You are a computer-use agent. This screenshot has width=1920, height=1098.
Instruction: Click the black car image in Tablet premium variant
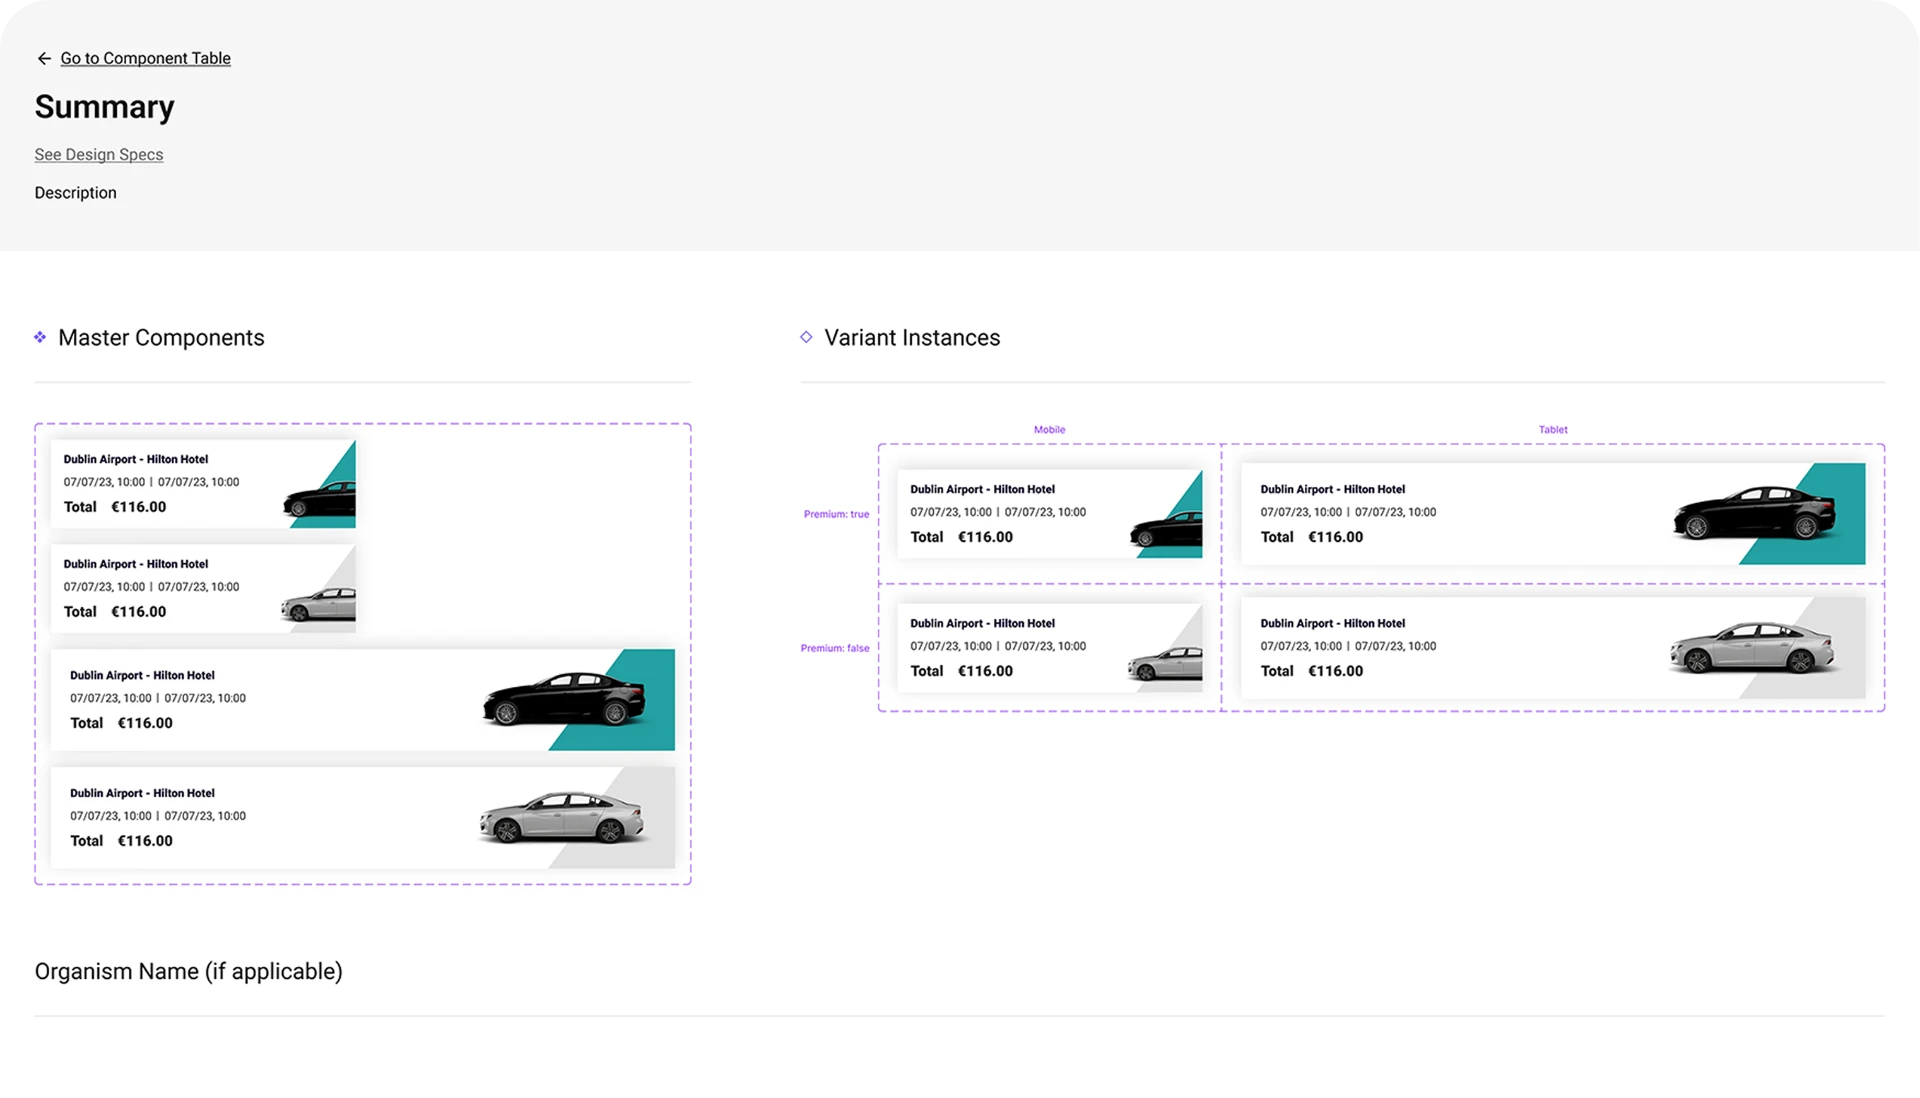pos(1755,513)
